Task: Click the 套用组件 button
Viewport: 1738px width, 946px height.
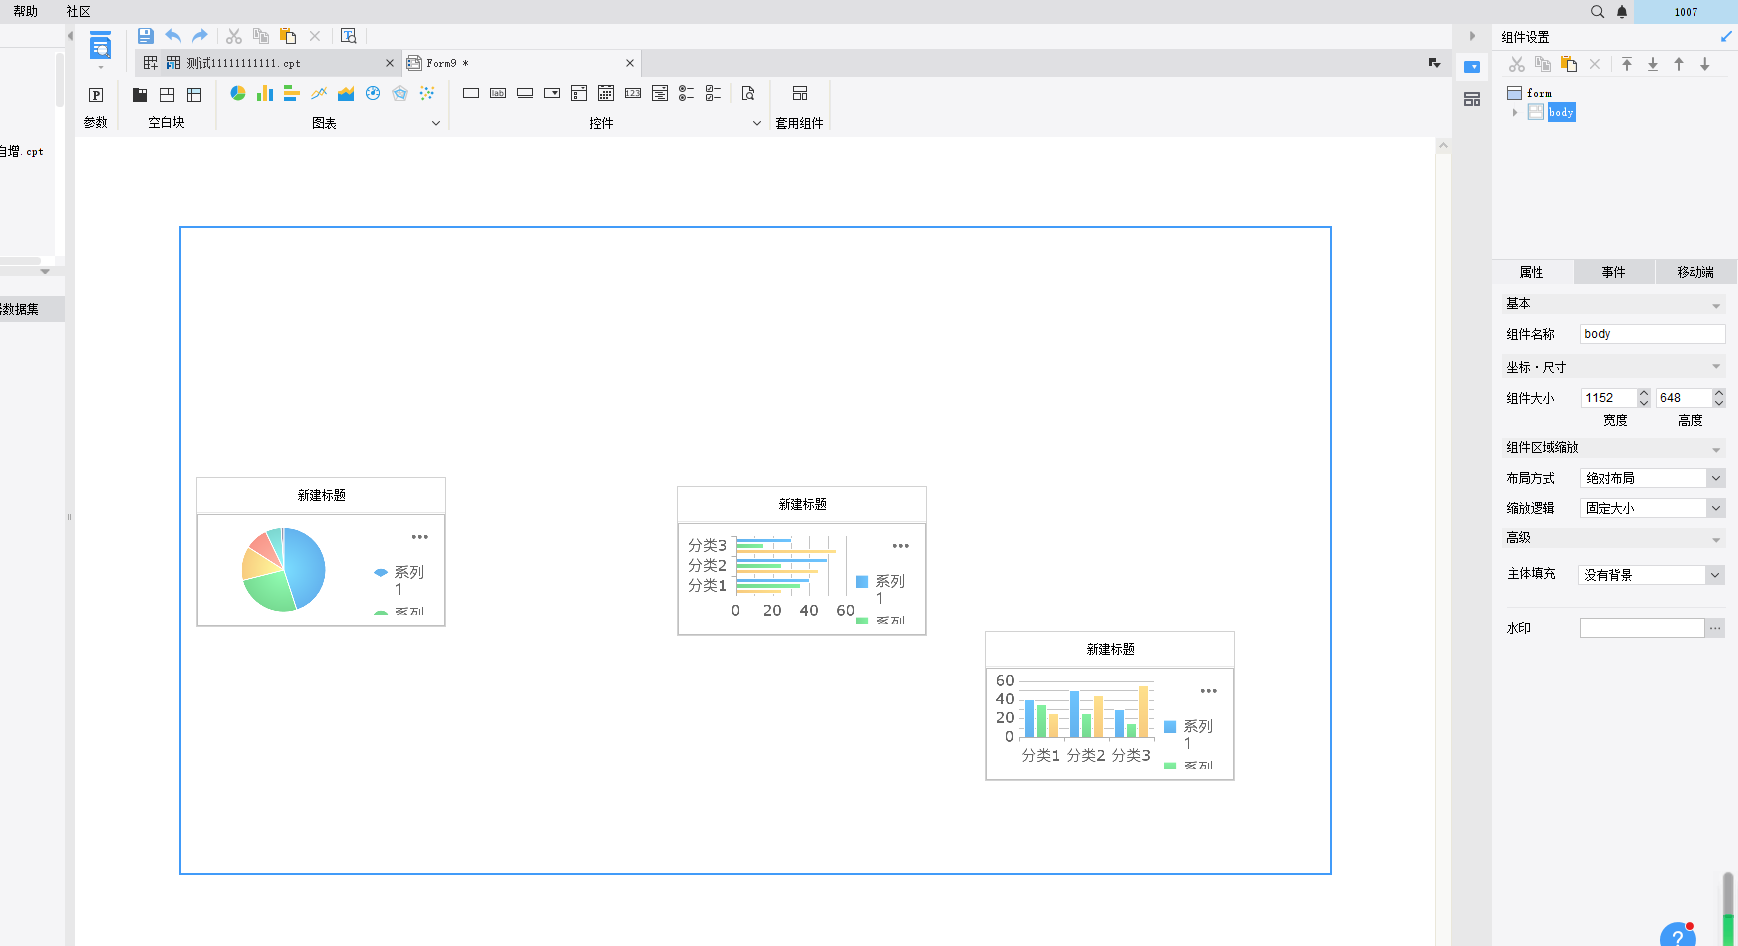Action: tap(799, 106)
